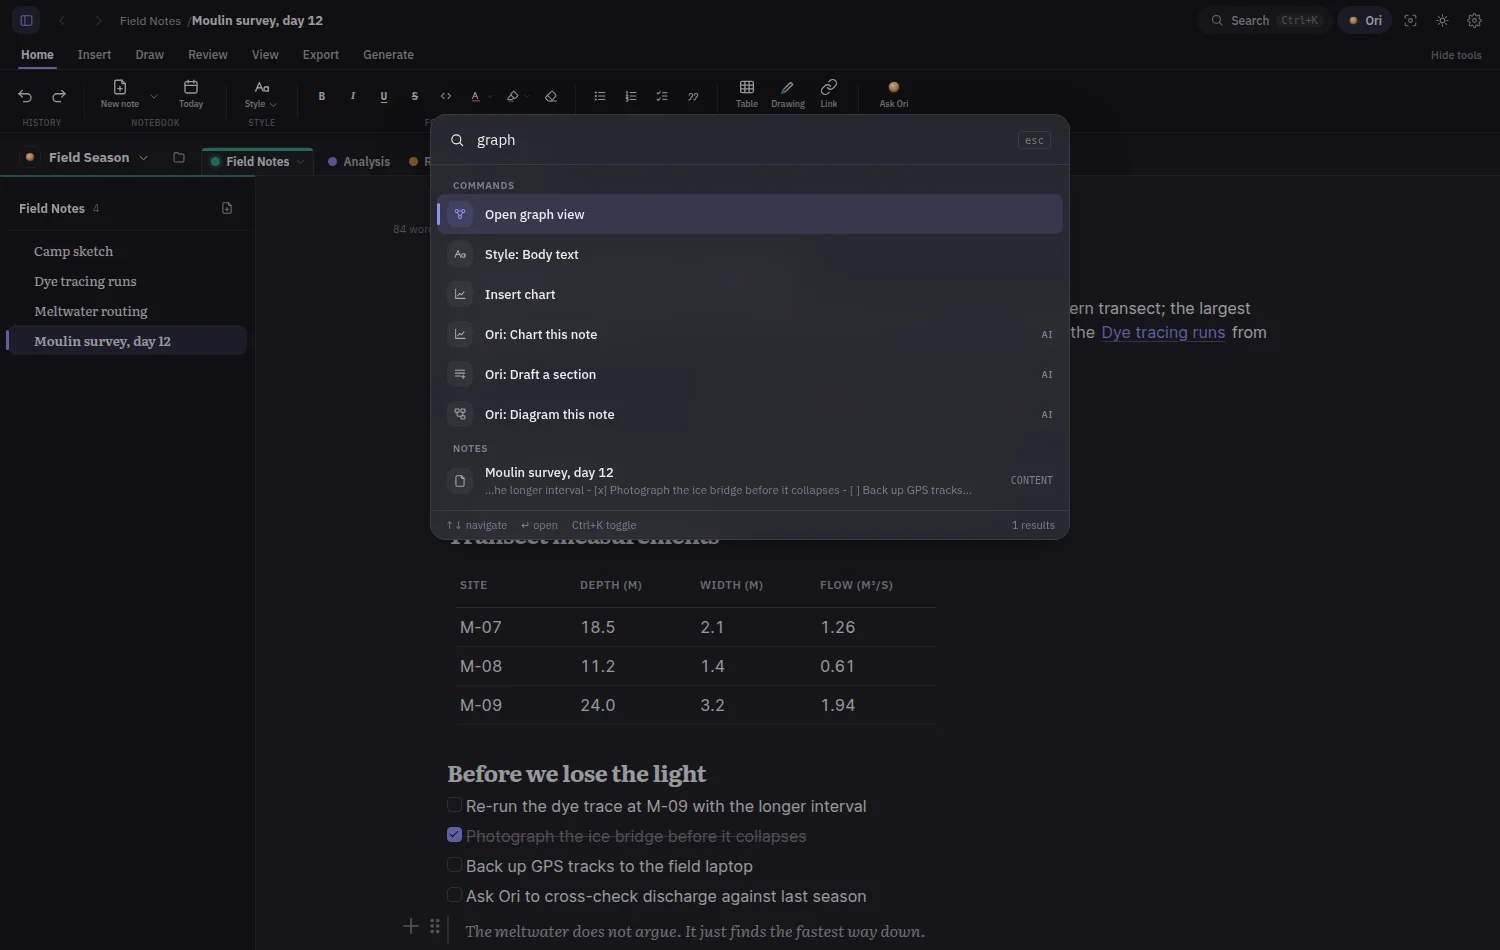Expand the Field Season notebook dropdown
The height and width of the screenshot is (950, 1500).
(143, 158)
